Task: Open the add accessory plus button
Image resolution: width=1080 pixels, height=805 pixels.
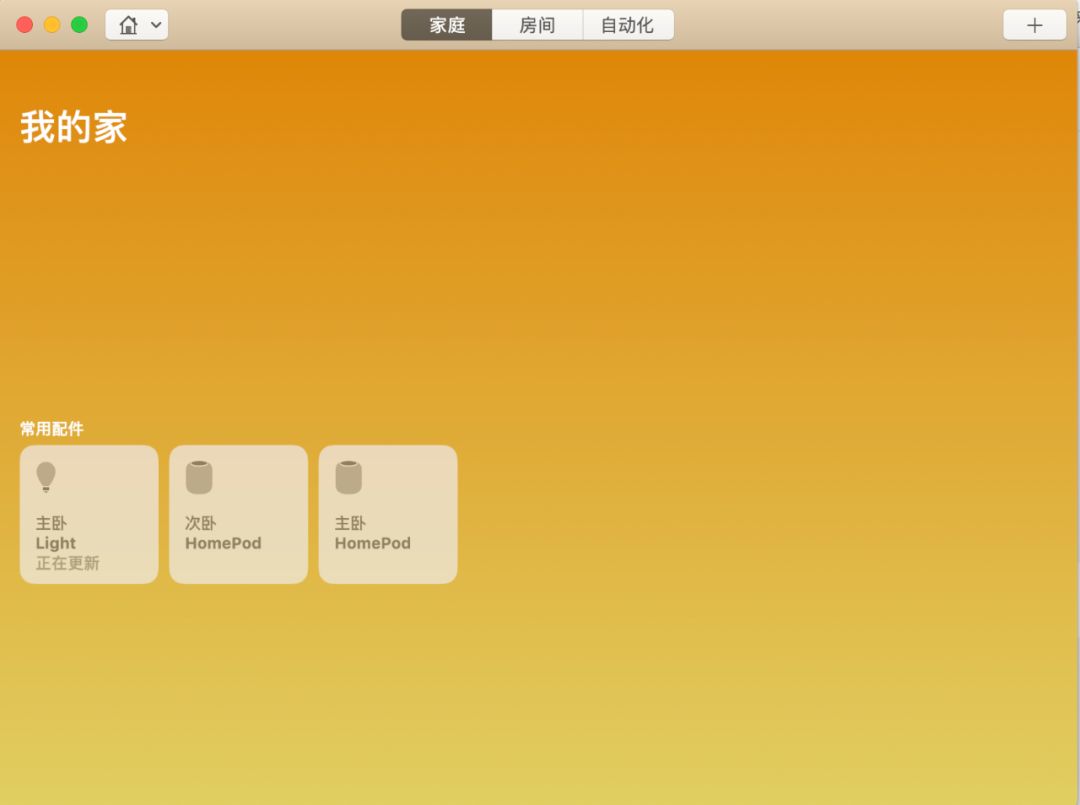Action: coord(1033,24)
